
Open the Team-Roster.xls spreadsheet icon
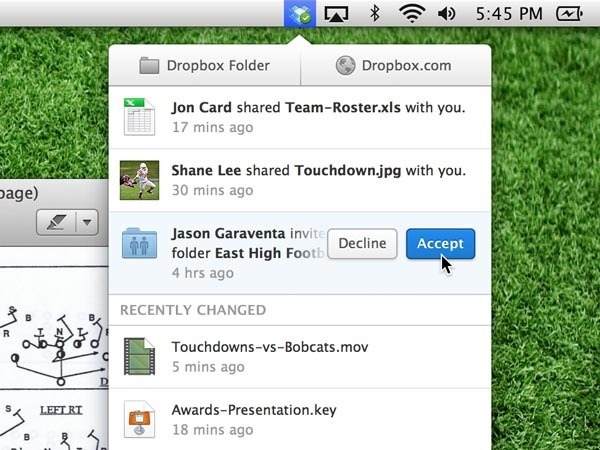[x=139, y=117]
